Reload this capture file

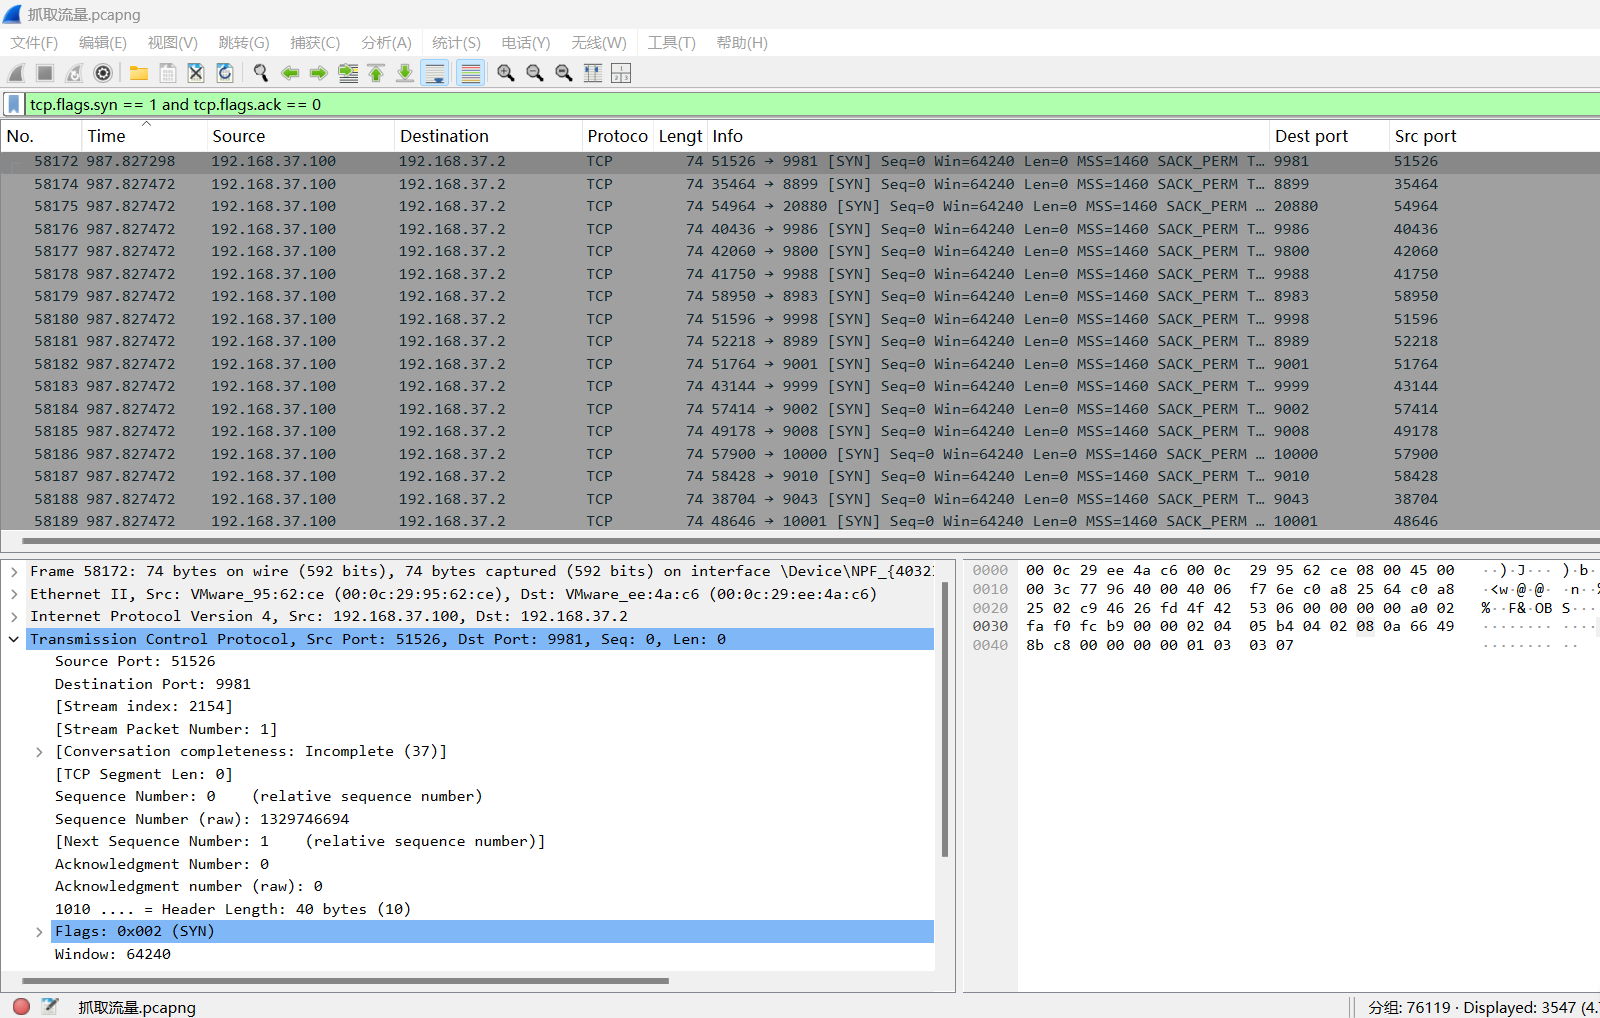[x=225, y=73]
